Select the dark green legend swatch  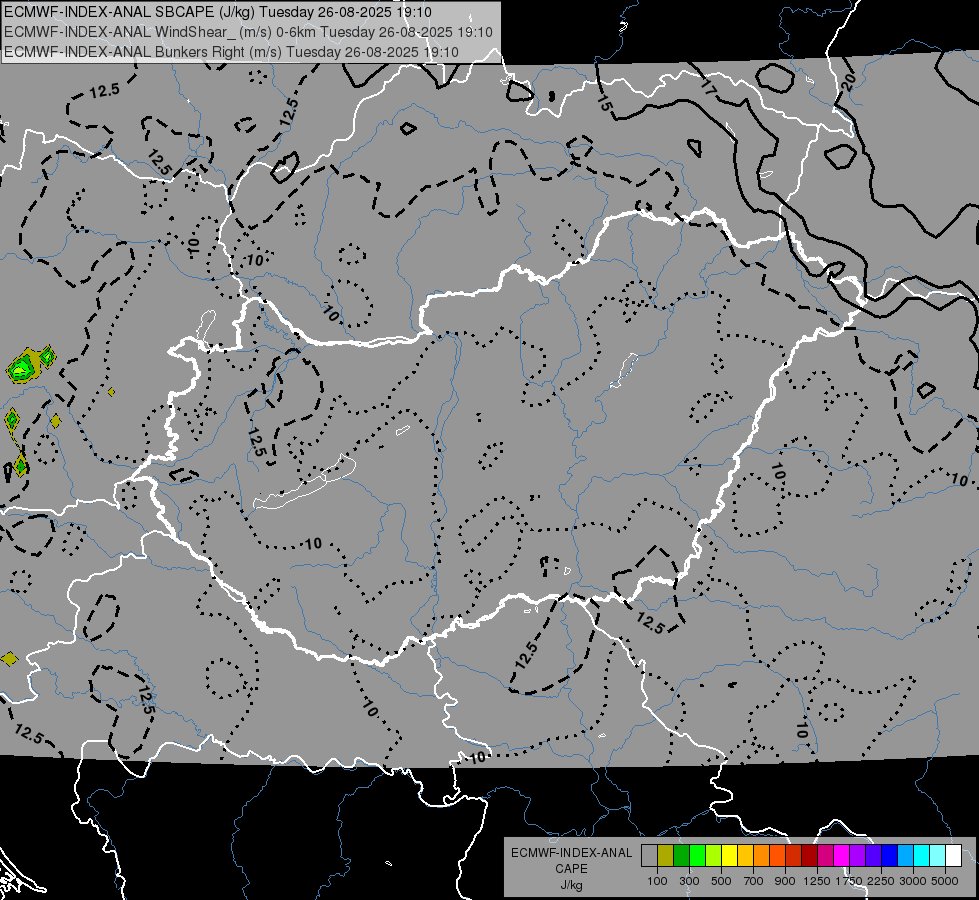tap(682, 855)
